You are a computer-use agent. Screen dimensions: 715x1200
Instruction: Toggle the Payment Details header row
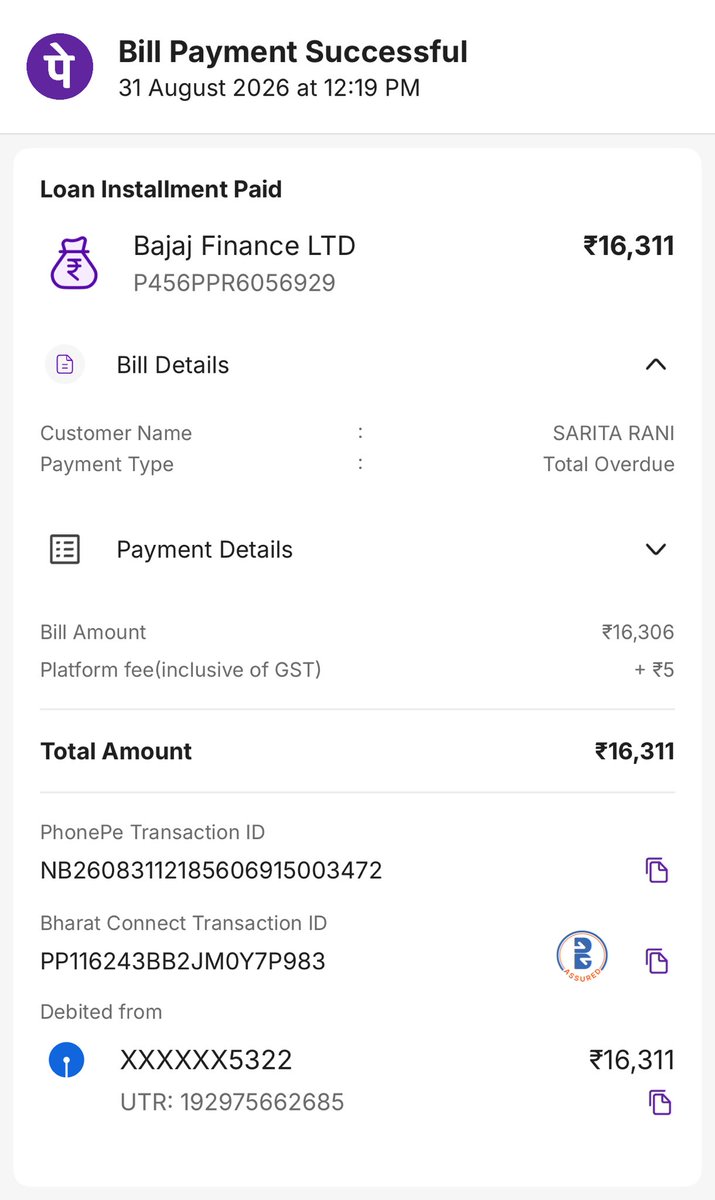pos(357,549)
